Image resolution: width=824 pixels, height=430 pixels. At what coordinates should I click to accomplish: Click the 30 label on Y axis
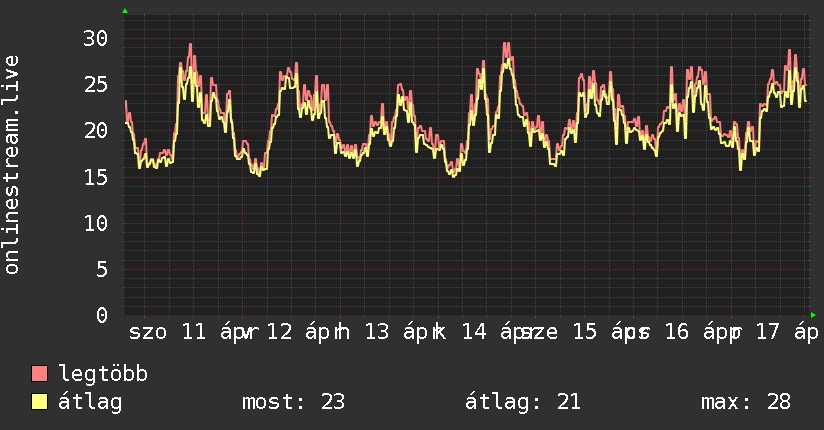click(96, 38)
